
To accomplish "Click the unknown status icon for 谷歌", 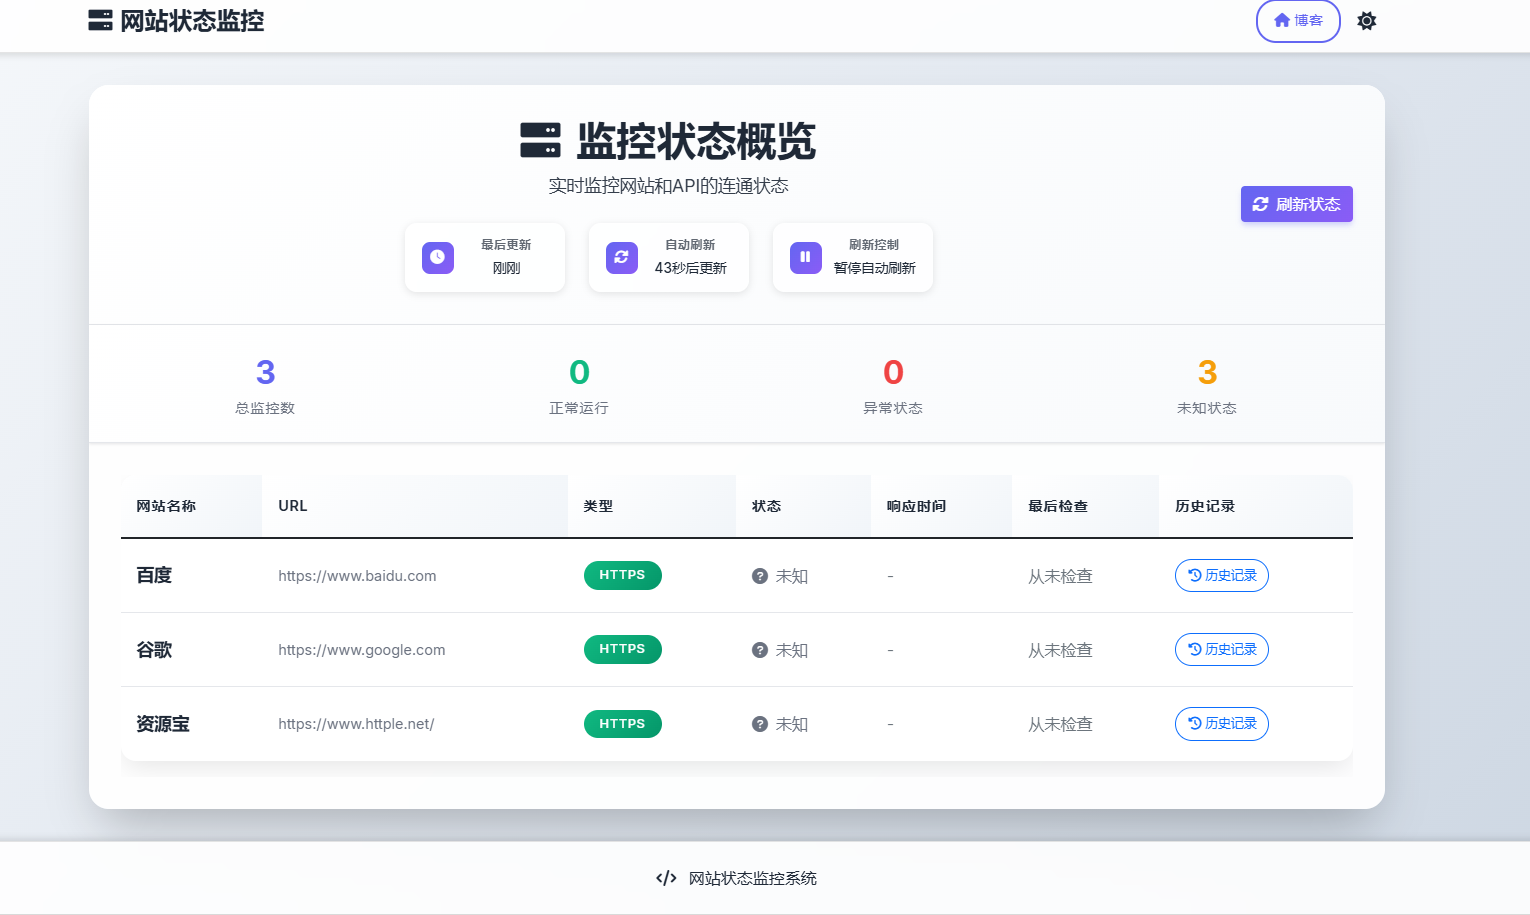I will coord(759,649).
